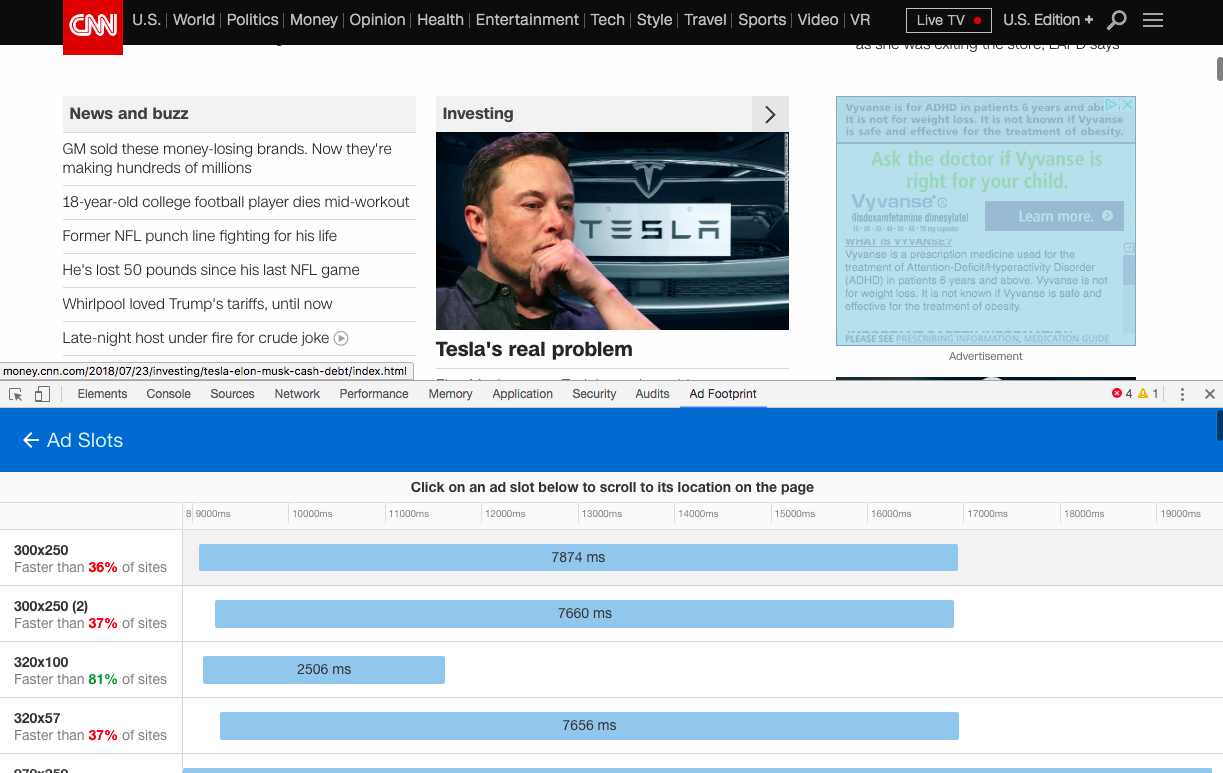Click the Investing section header
The height and width of the screenshot is (773, 1223).
[x=478, y=114]
